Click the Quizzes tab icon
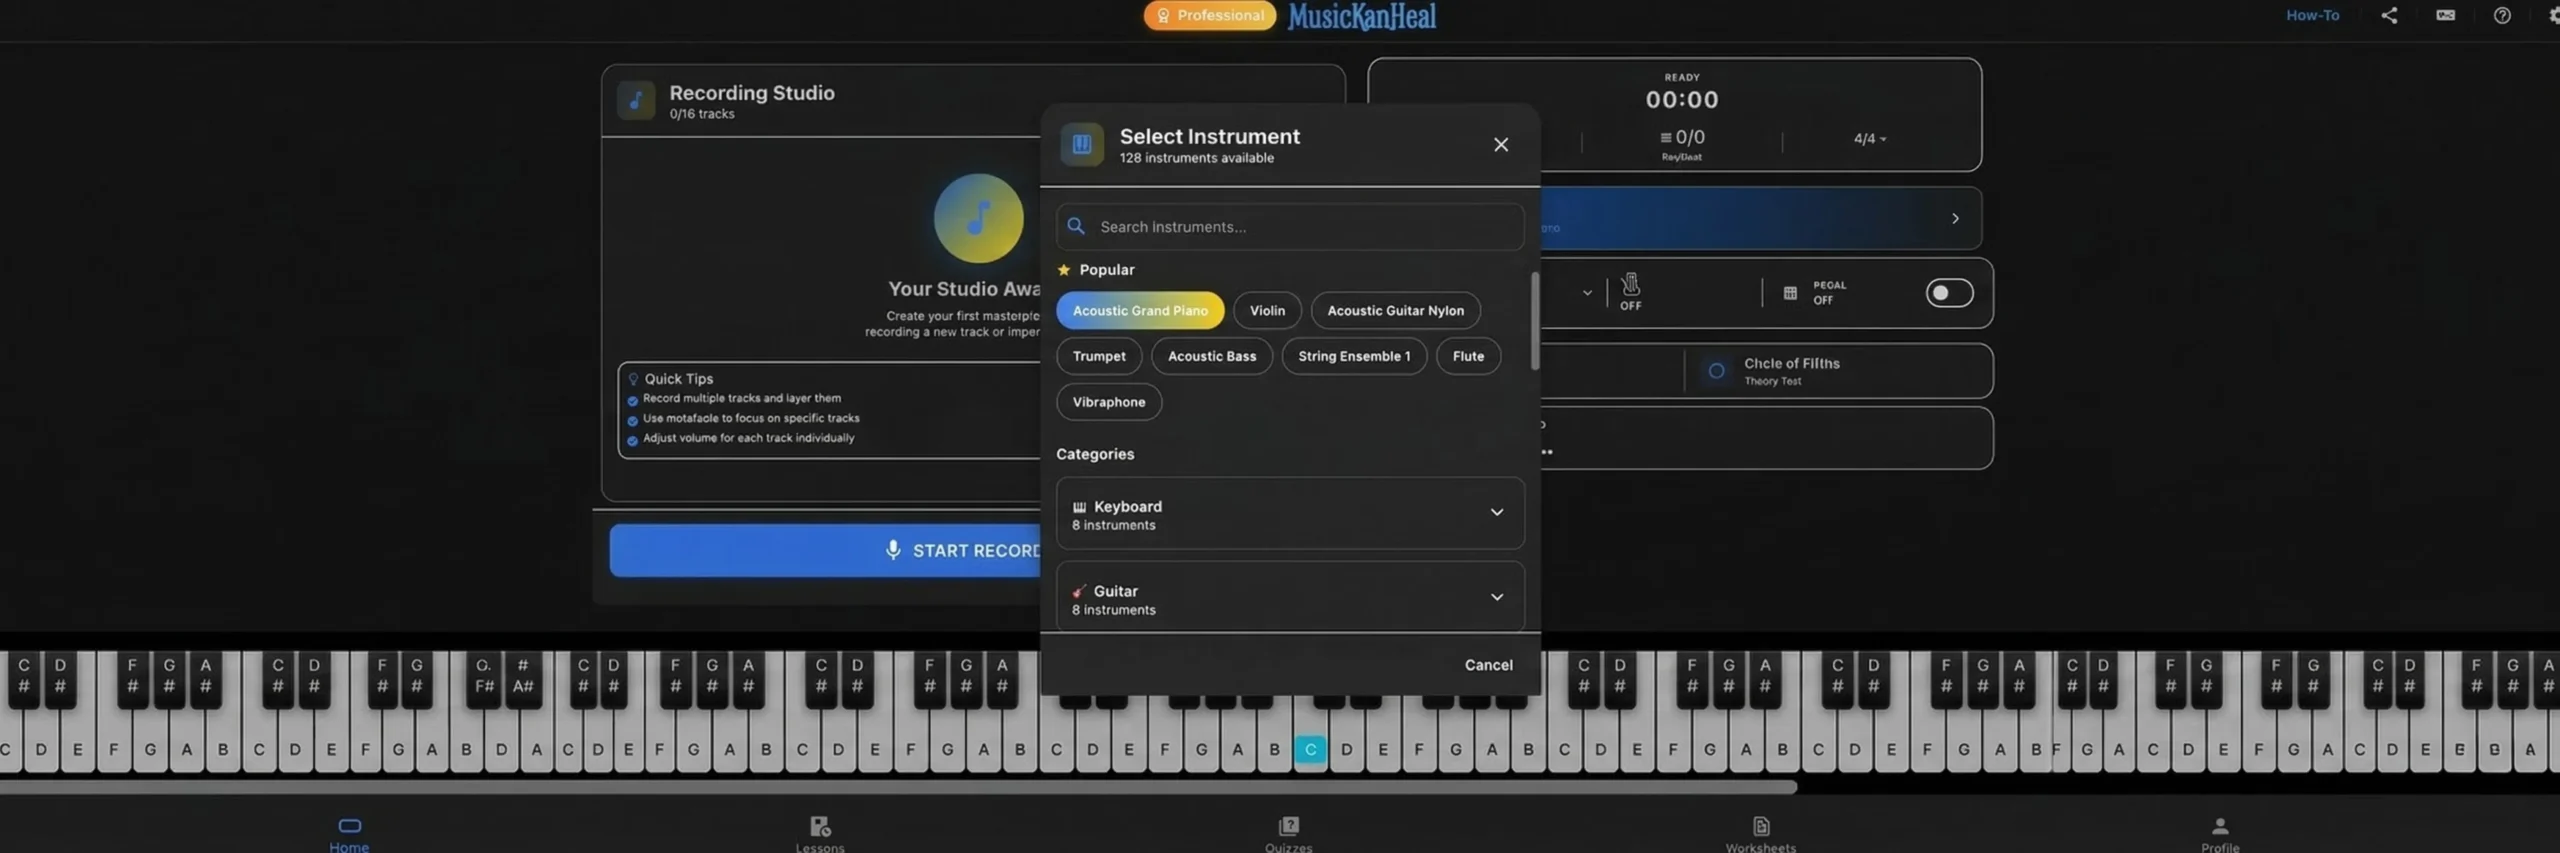 pos(1288,826)
